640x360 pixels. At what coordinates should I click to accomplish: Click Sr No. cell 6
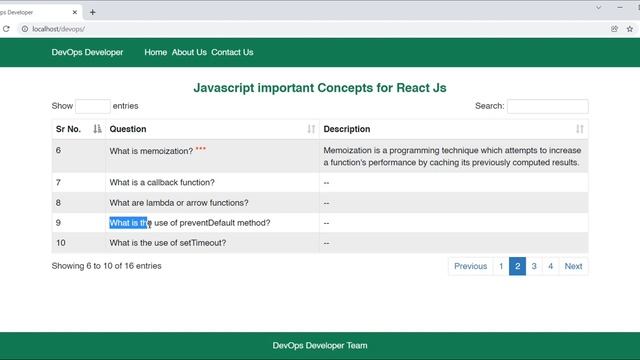pos(78,156)
